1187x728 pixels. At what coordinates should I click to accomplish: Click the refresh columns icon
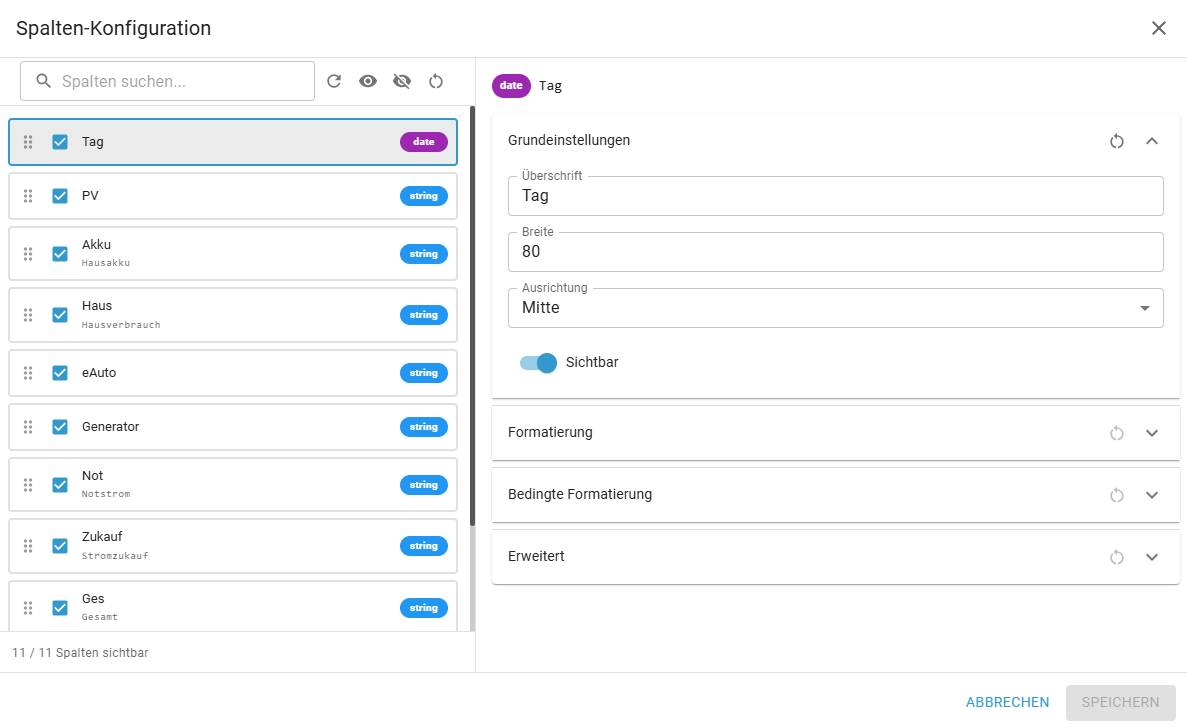click(x=334, y=81)
